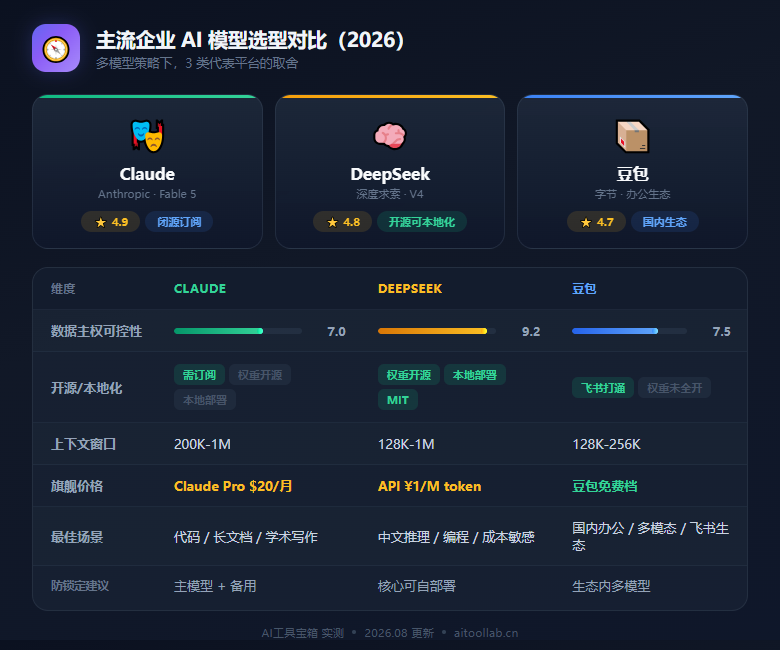Click the Claude theater masks icon
Screen dimensions: 780x650
tap(147, 135)
